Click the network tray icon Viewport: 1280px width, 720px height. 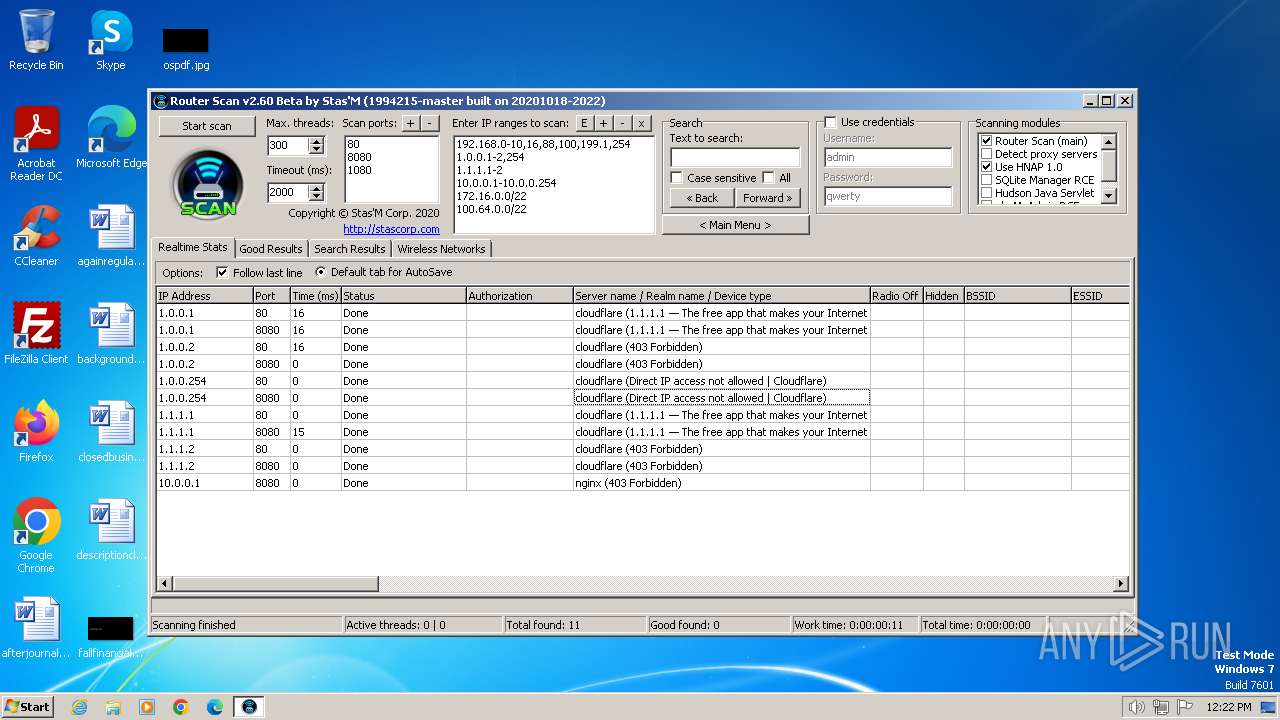[x=1160, y=707]
